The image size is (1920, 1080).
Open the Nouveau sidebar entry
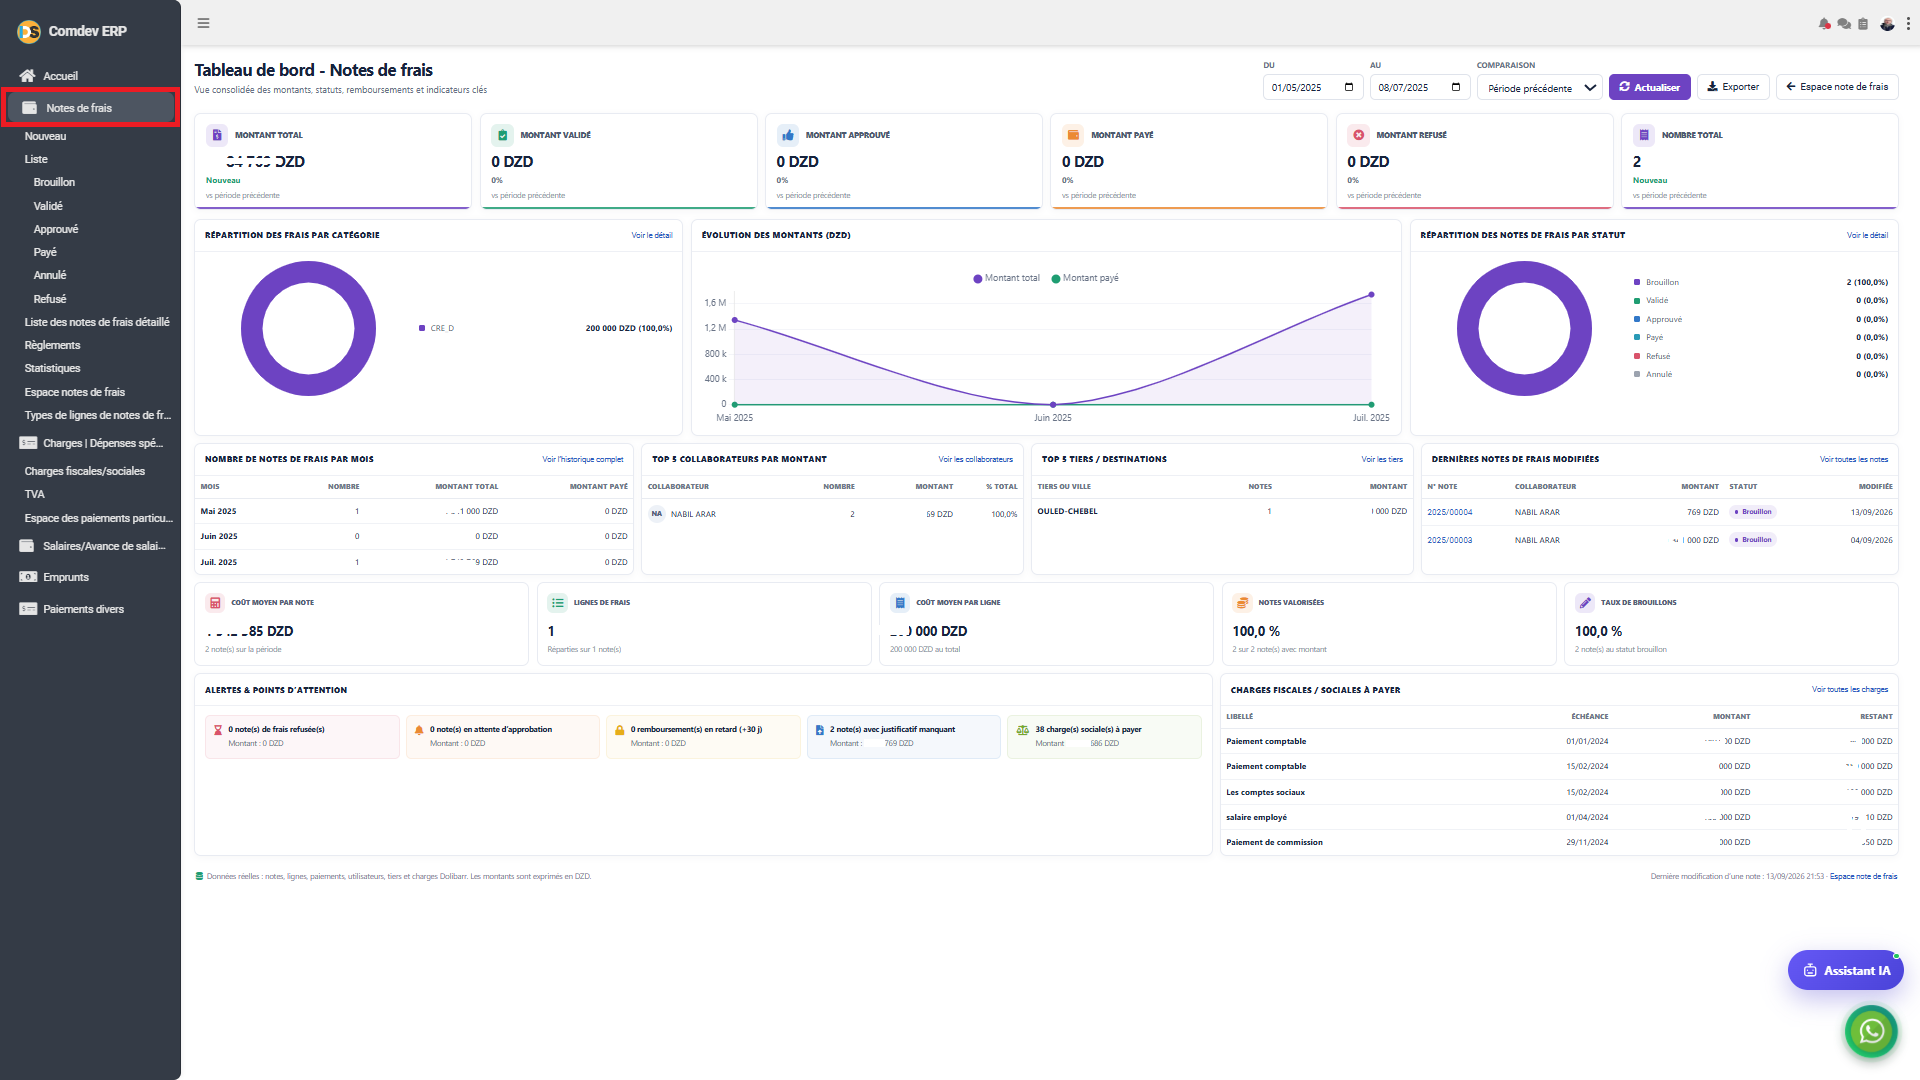46,136
